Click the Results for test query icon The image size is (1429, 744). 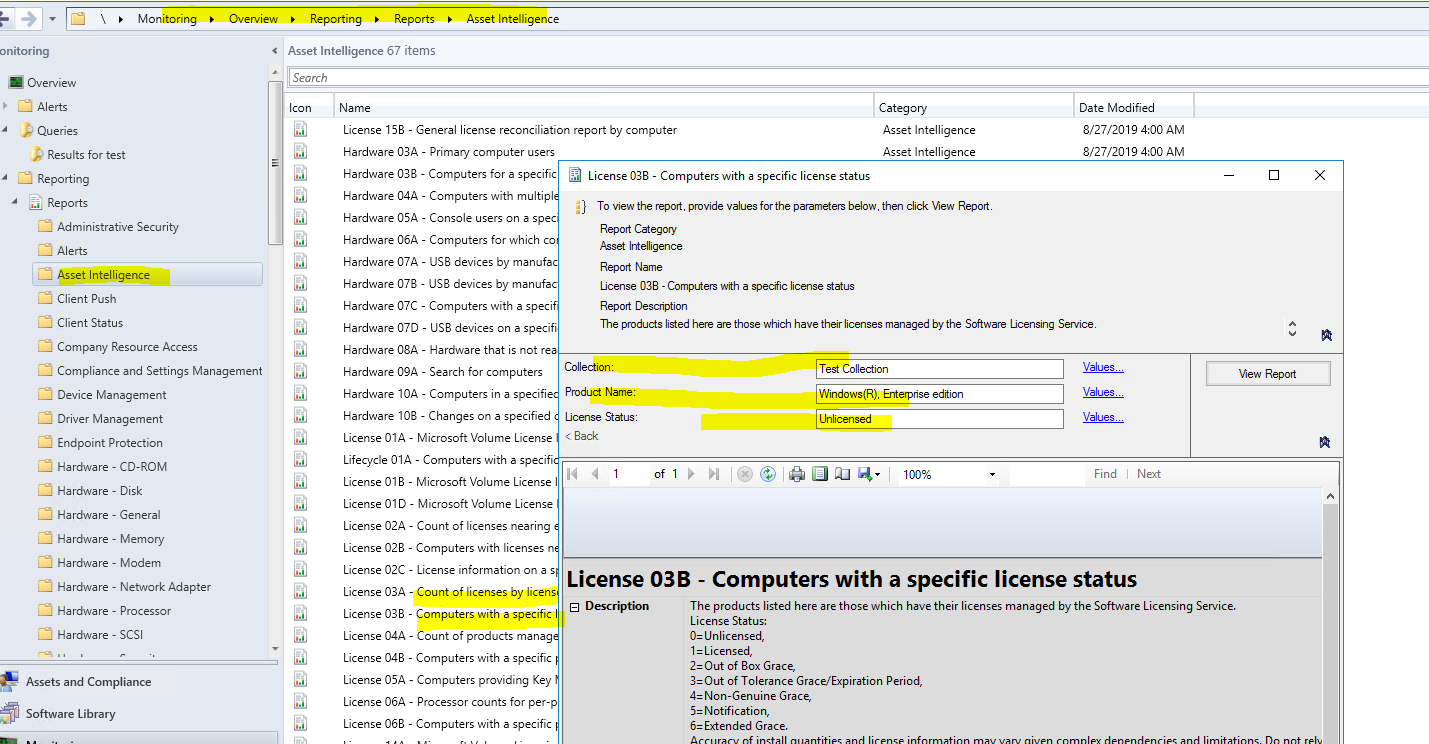37,154
